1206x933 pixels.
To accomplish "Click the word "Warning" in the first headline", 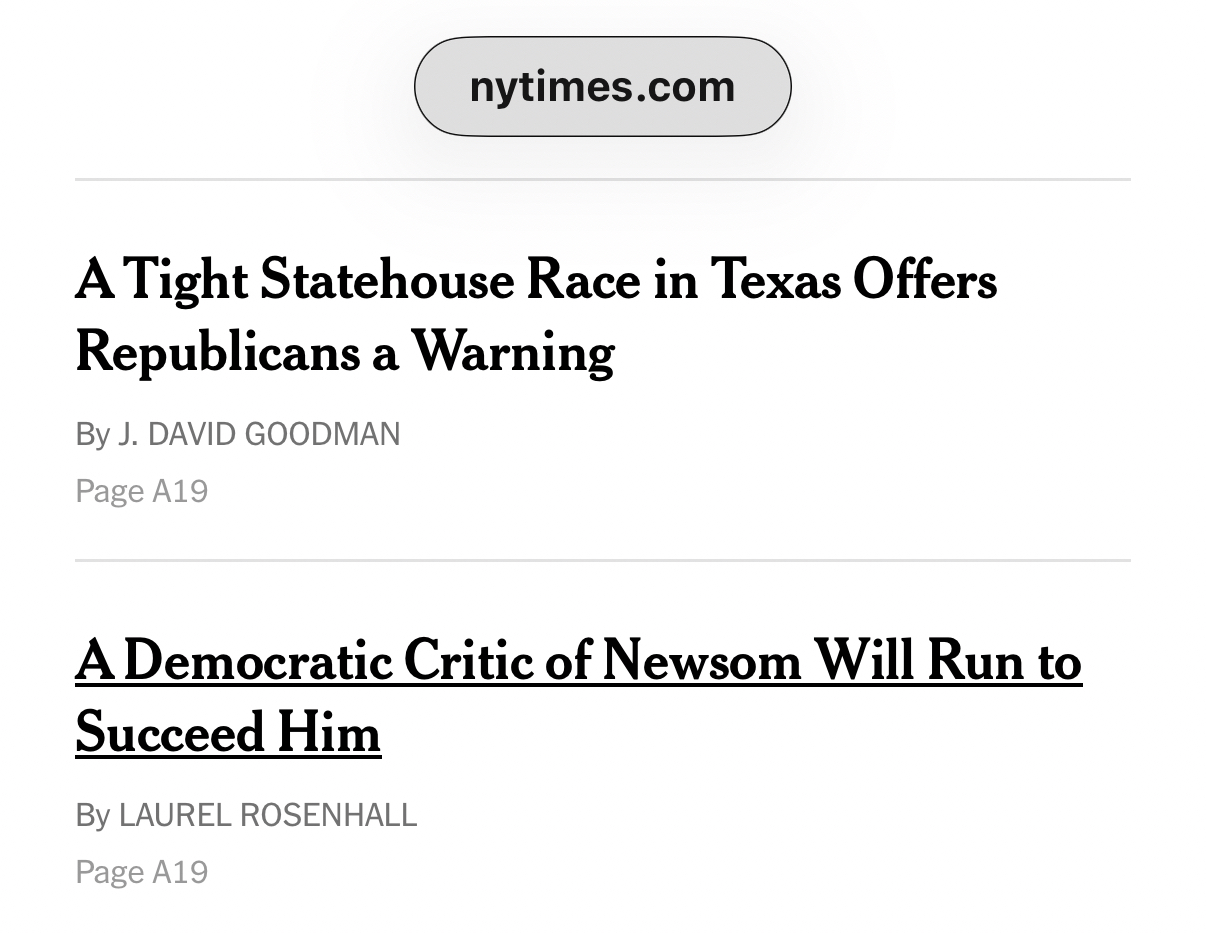I will click(x=513, y=352).
